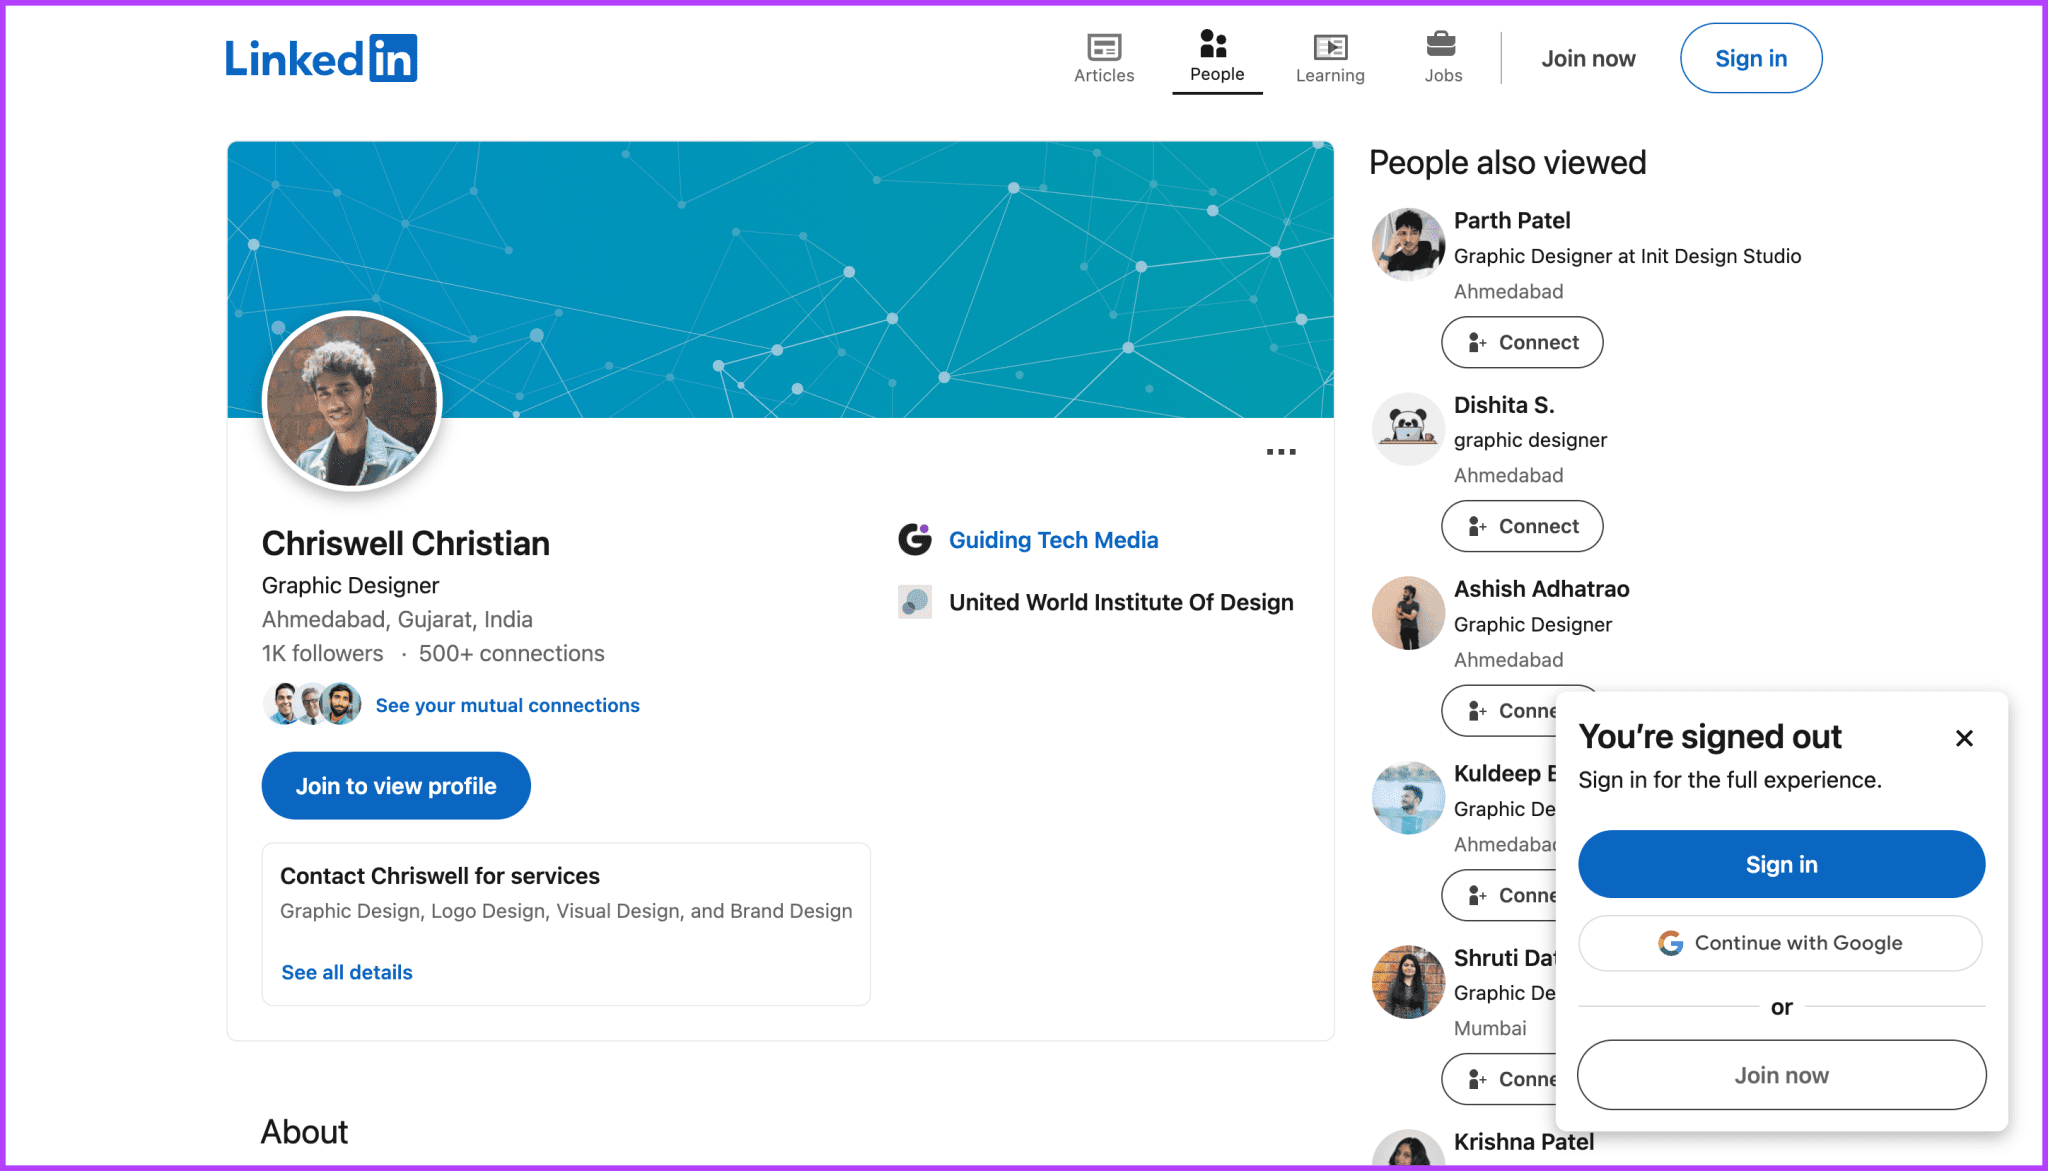
Task: Open the Articles section icon
Action: 1104,45
